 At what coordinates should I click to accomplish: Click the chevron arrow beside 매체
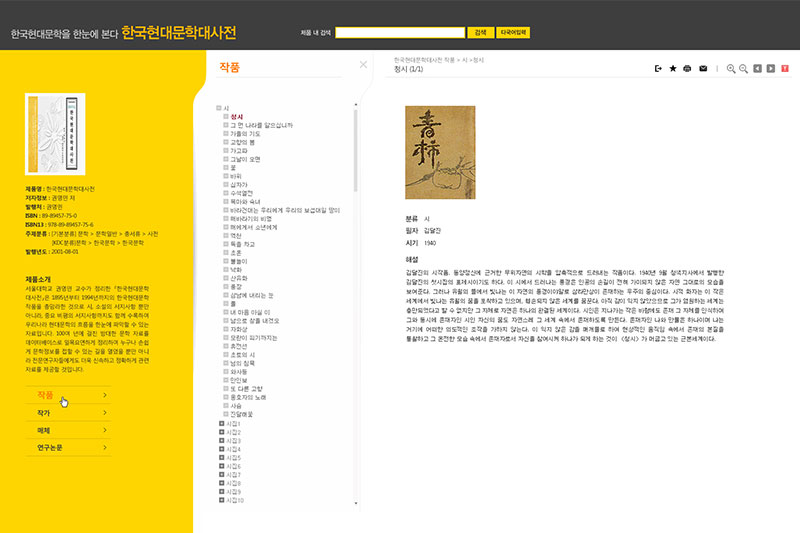105,430
